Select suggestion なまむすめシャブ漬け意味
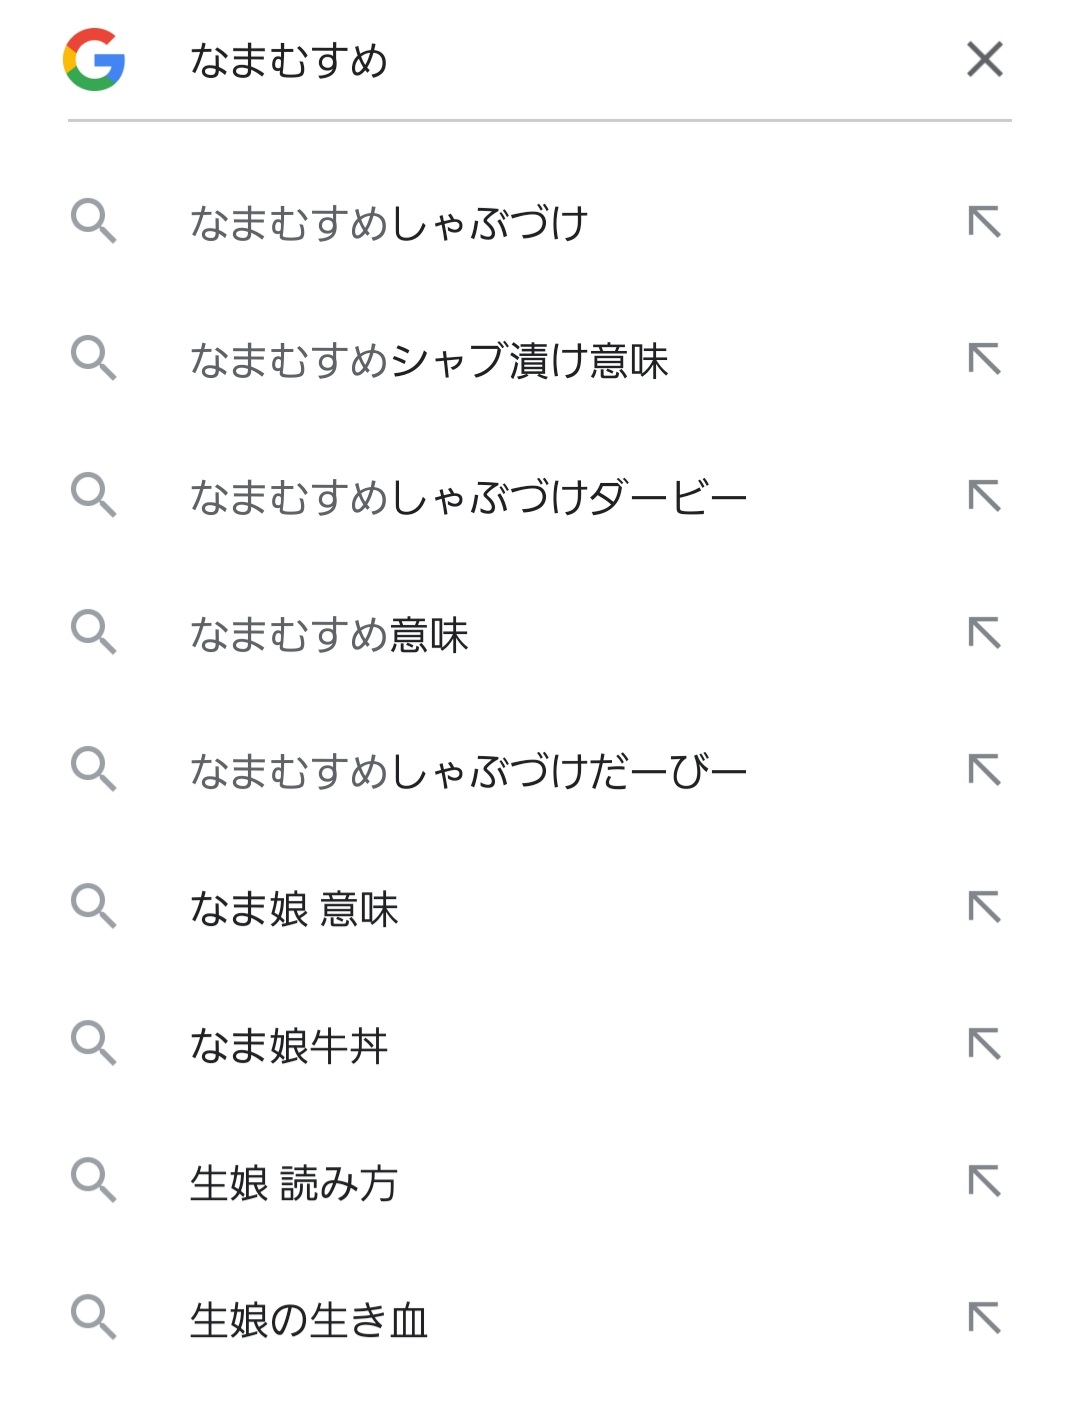The height and width of the screenshot is (1405, 1080). tap(429, 360)
